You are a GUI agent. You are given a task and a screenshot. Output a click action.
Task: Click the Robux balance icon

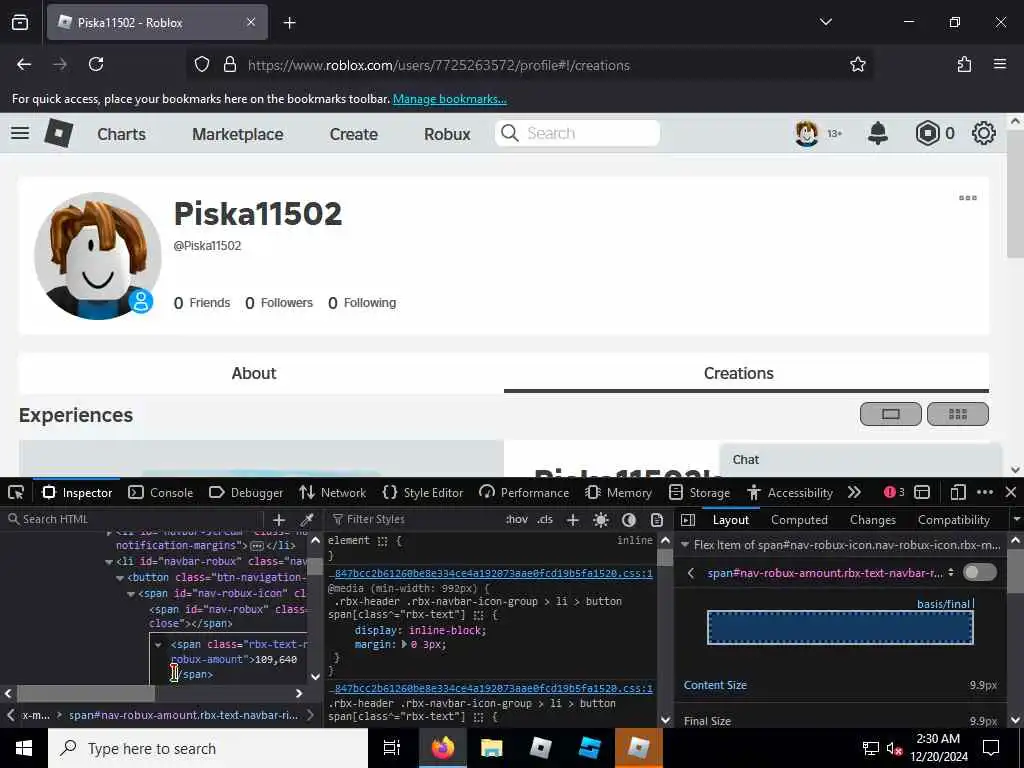[927, 133]
